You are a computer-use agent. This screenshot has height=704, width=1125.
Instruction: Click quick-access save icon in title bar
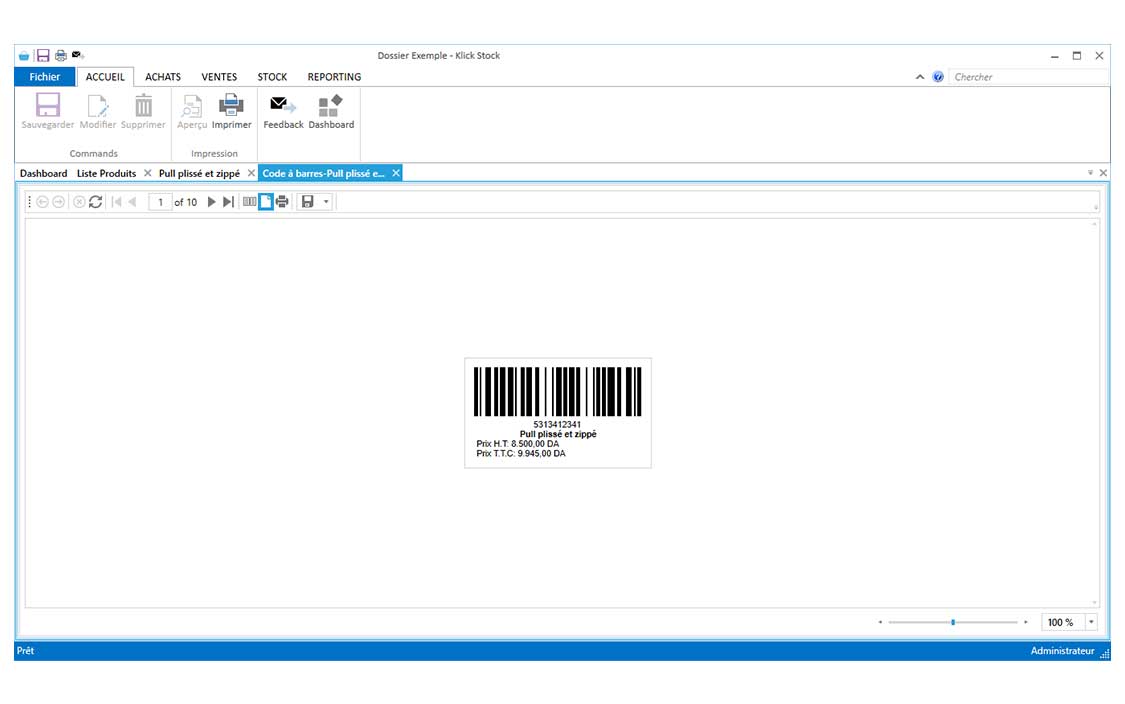click(43, 55)
